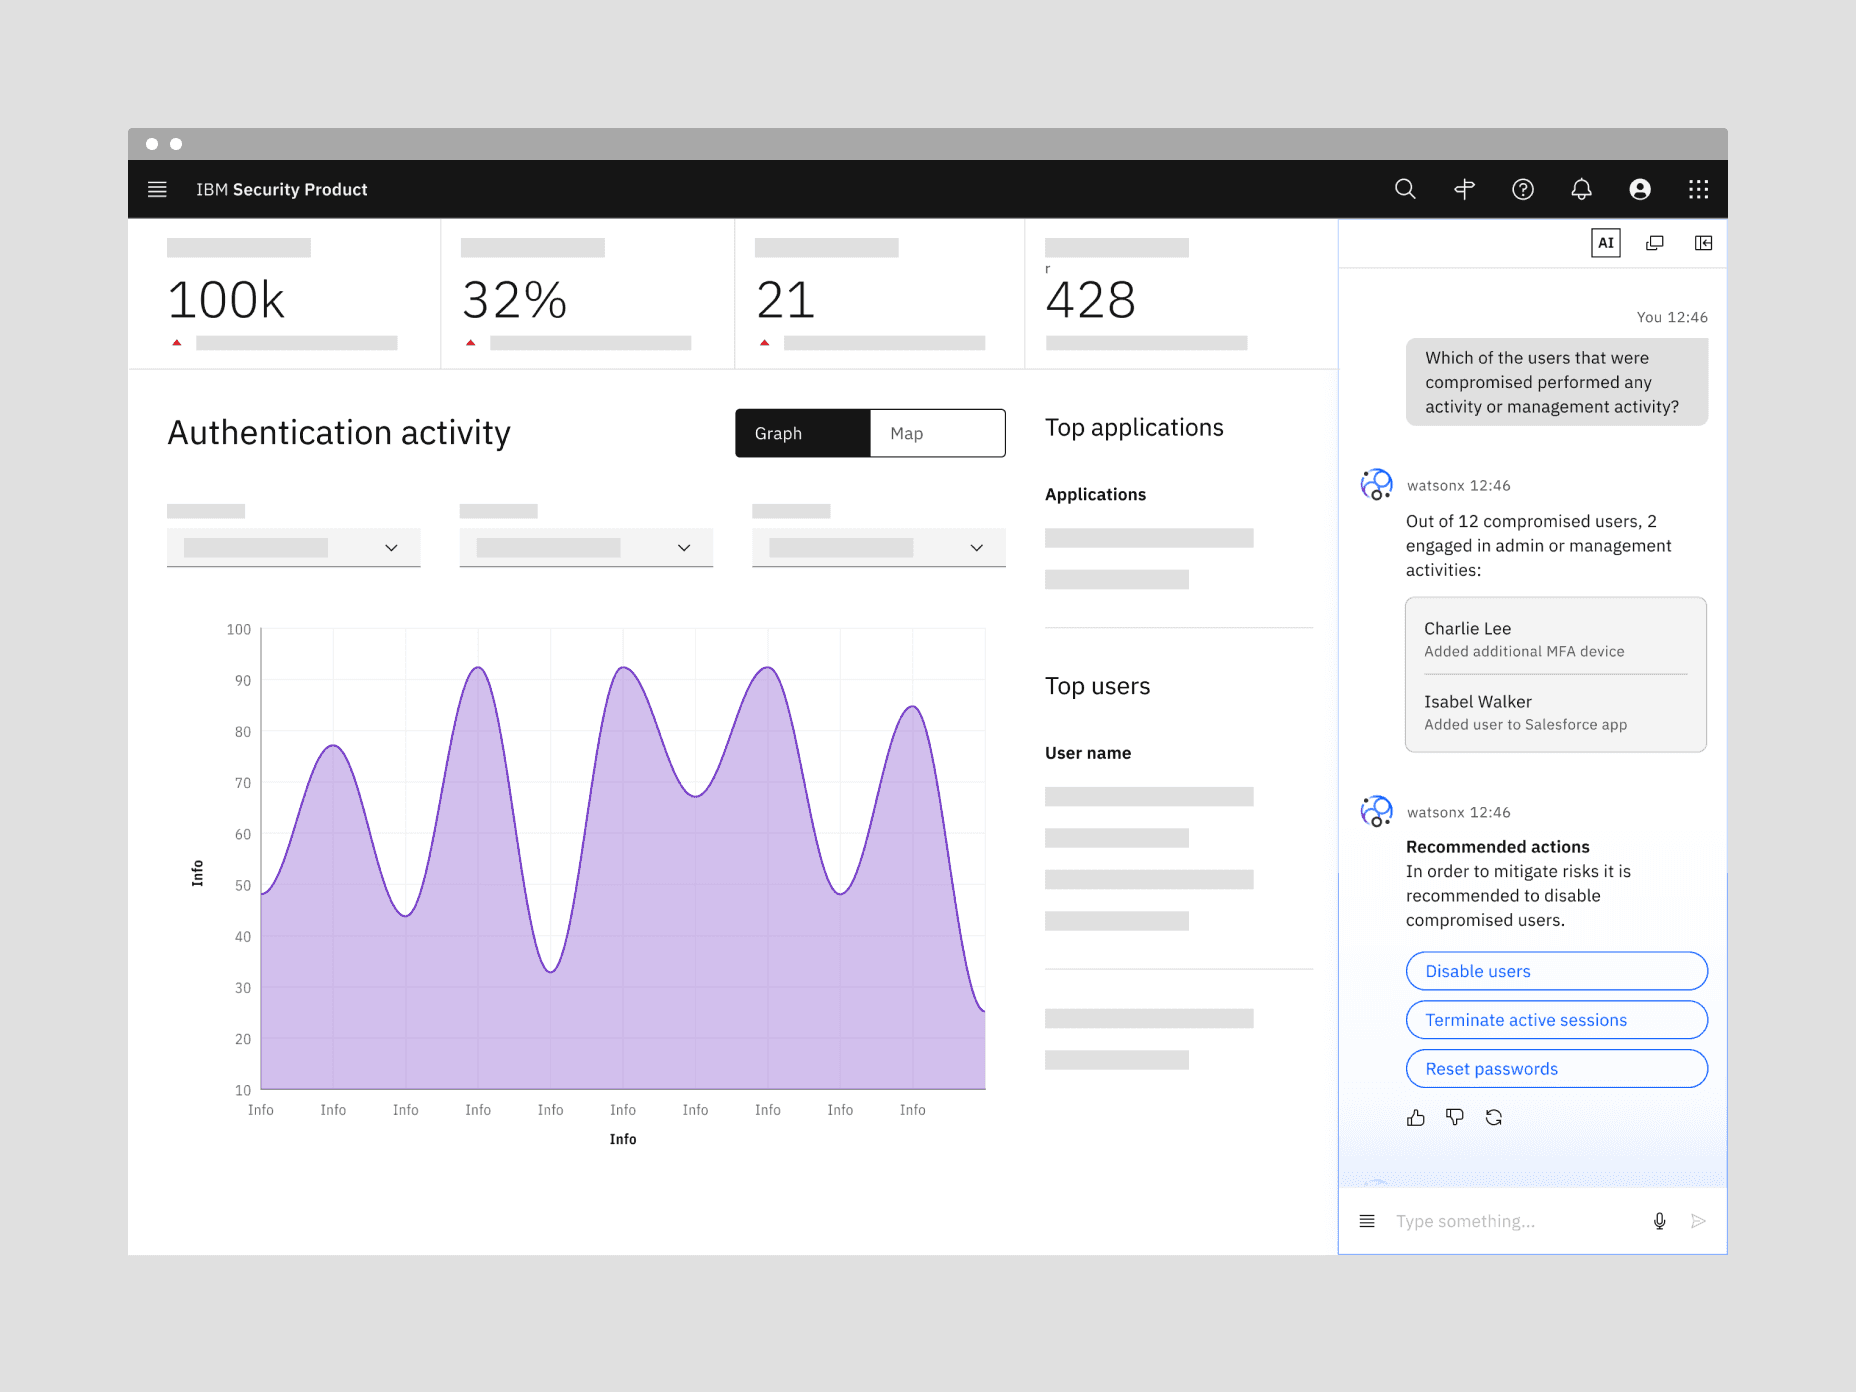Regenerate the watsonx response
Image resolution: width=1856 pixels, height=1392 pixels.
[x=1494, y=1118]
